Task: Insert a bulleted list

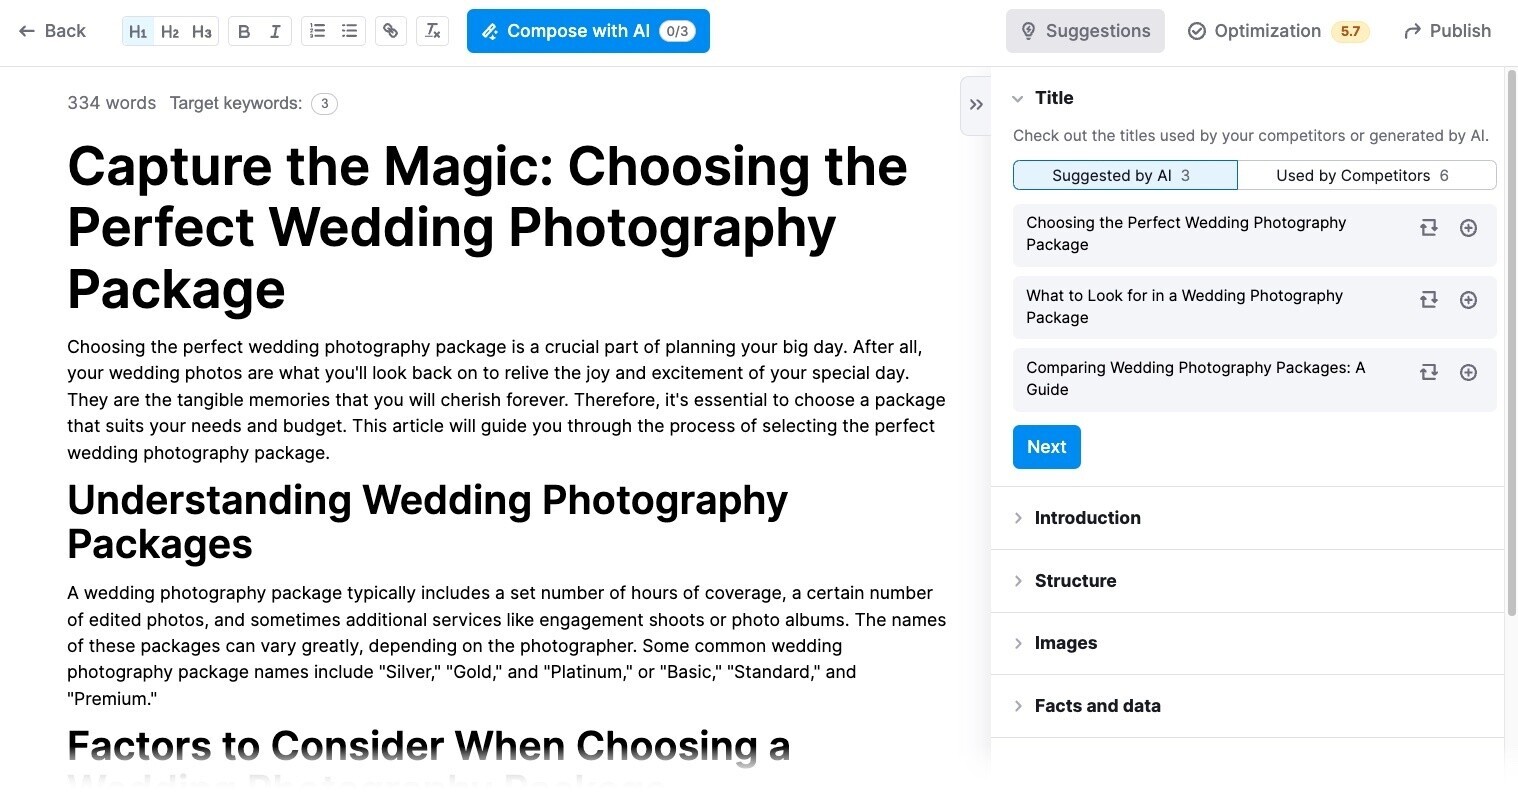Action: (x=348, y=31)
